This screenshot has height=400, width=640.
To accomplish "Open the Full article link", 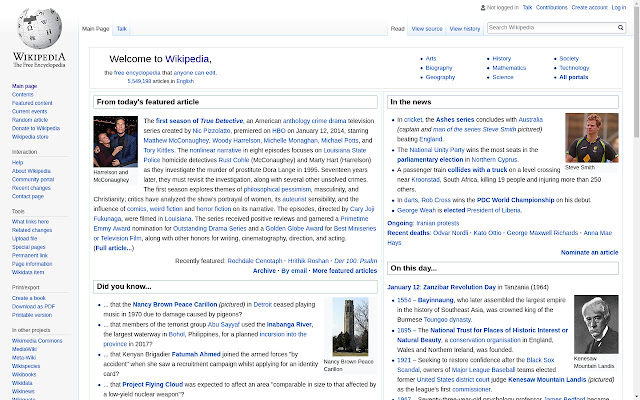I will pos(113,248).
